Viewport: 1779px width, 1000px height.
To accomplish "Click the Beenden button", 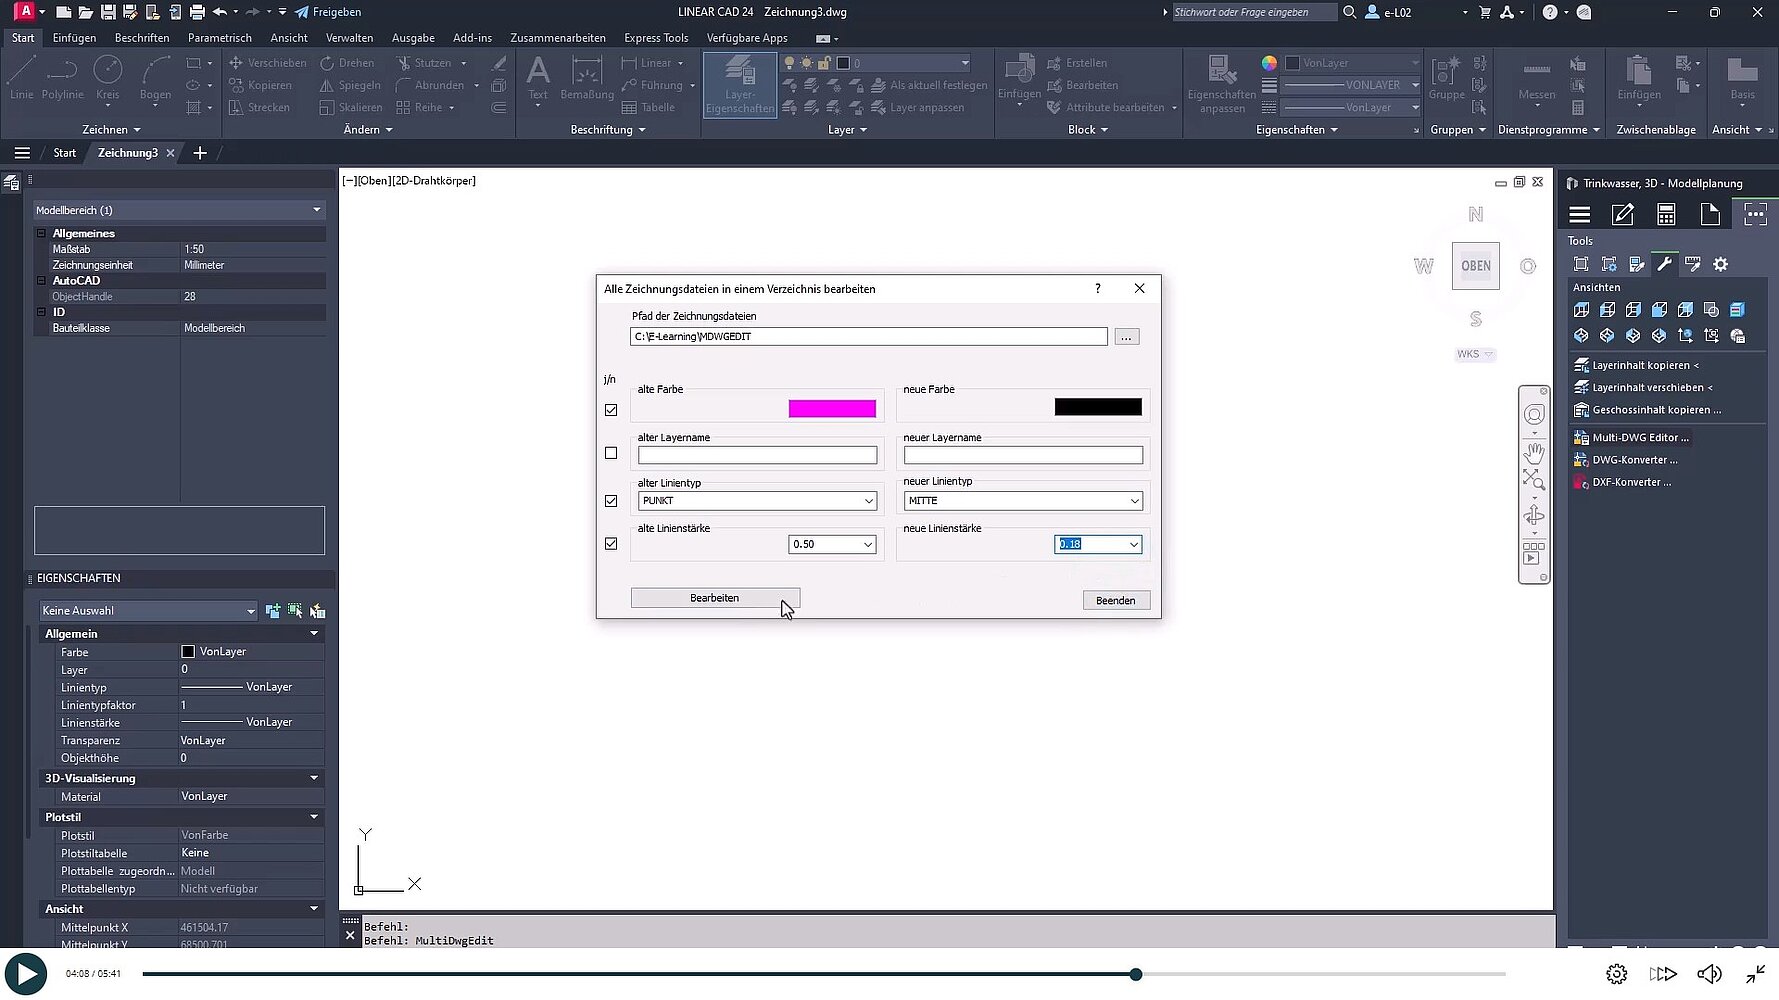I will point(1115,600).
